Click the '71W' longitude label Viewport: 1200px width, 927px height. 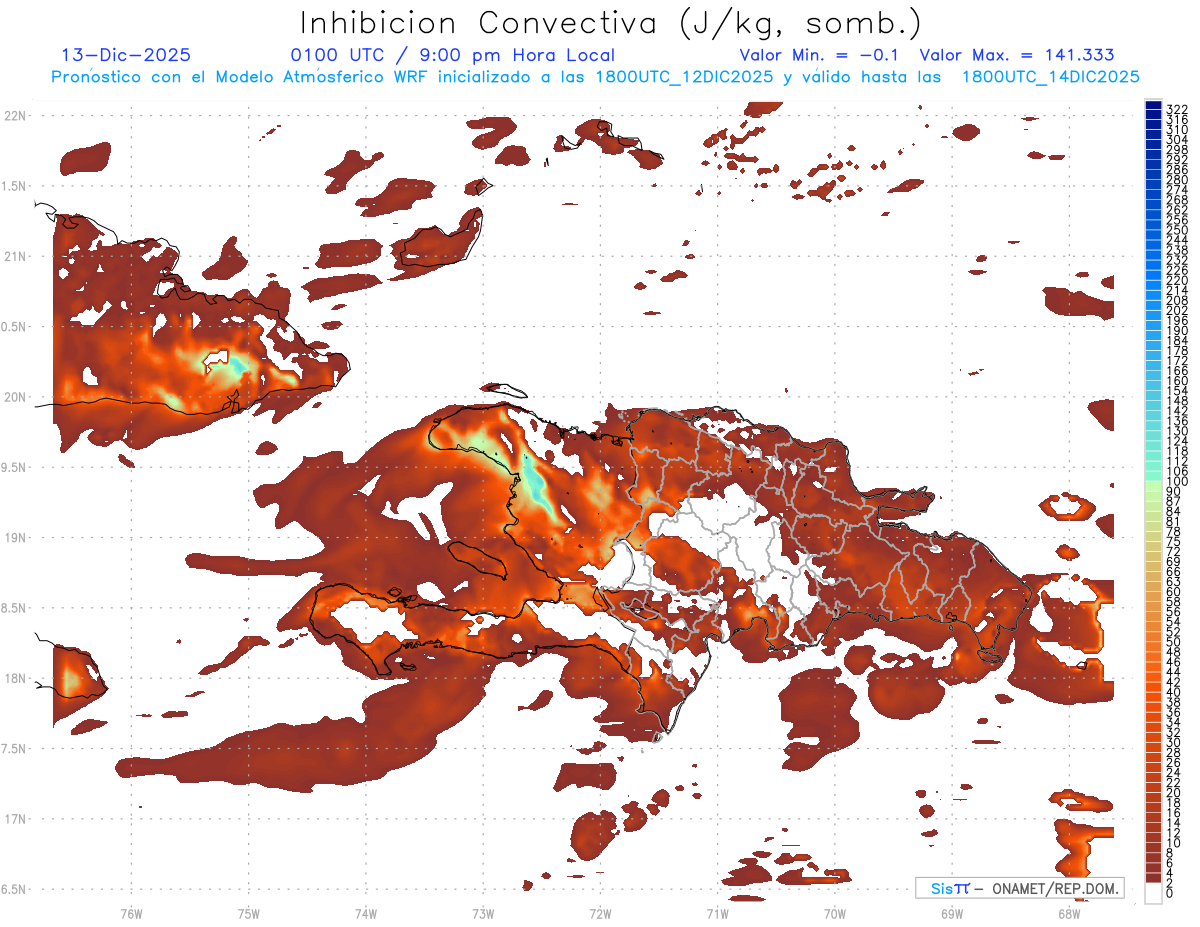point(717,913)
